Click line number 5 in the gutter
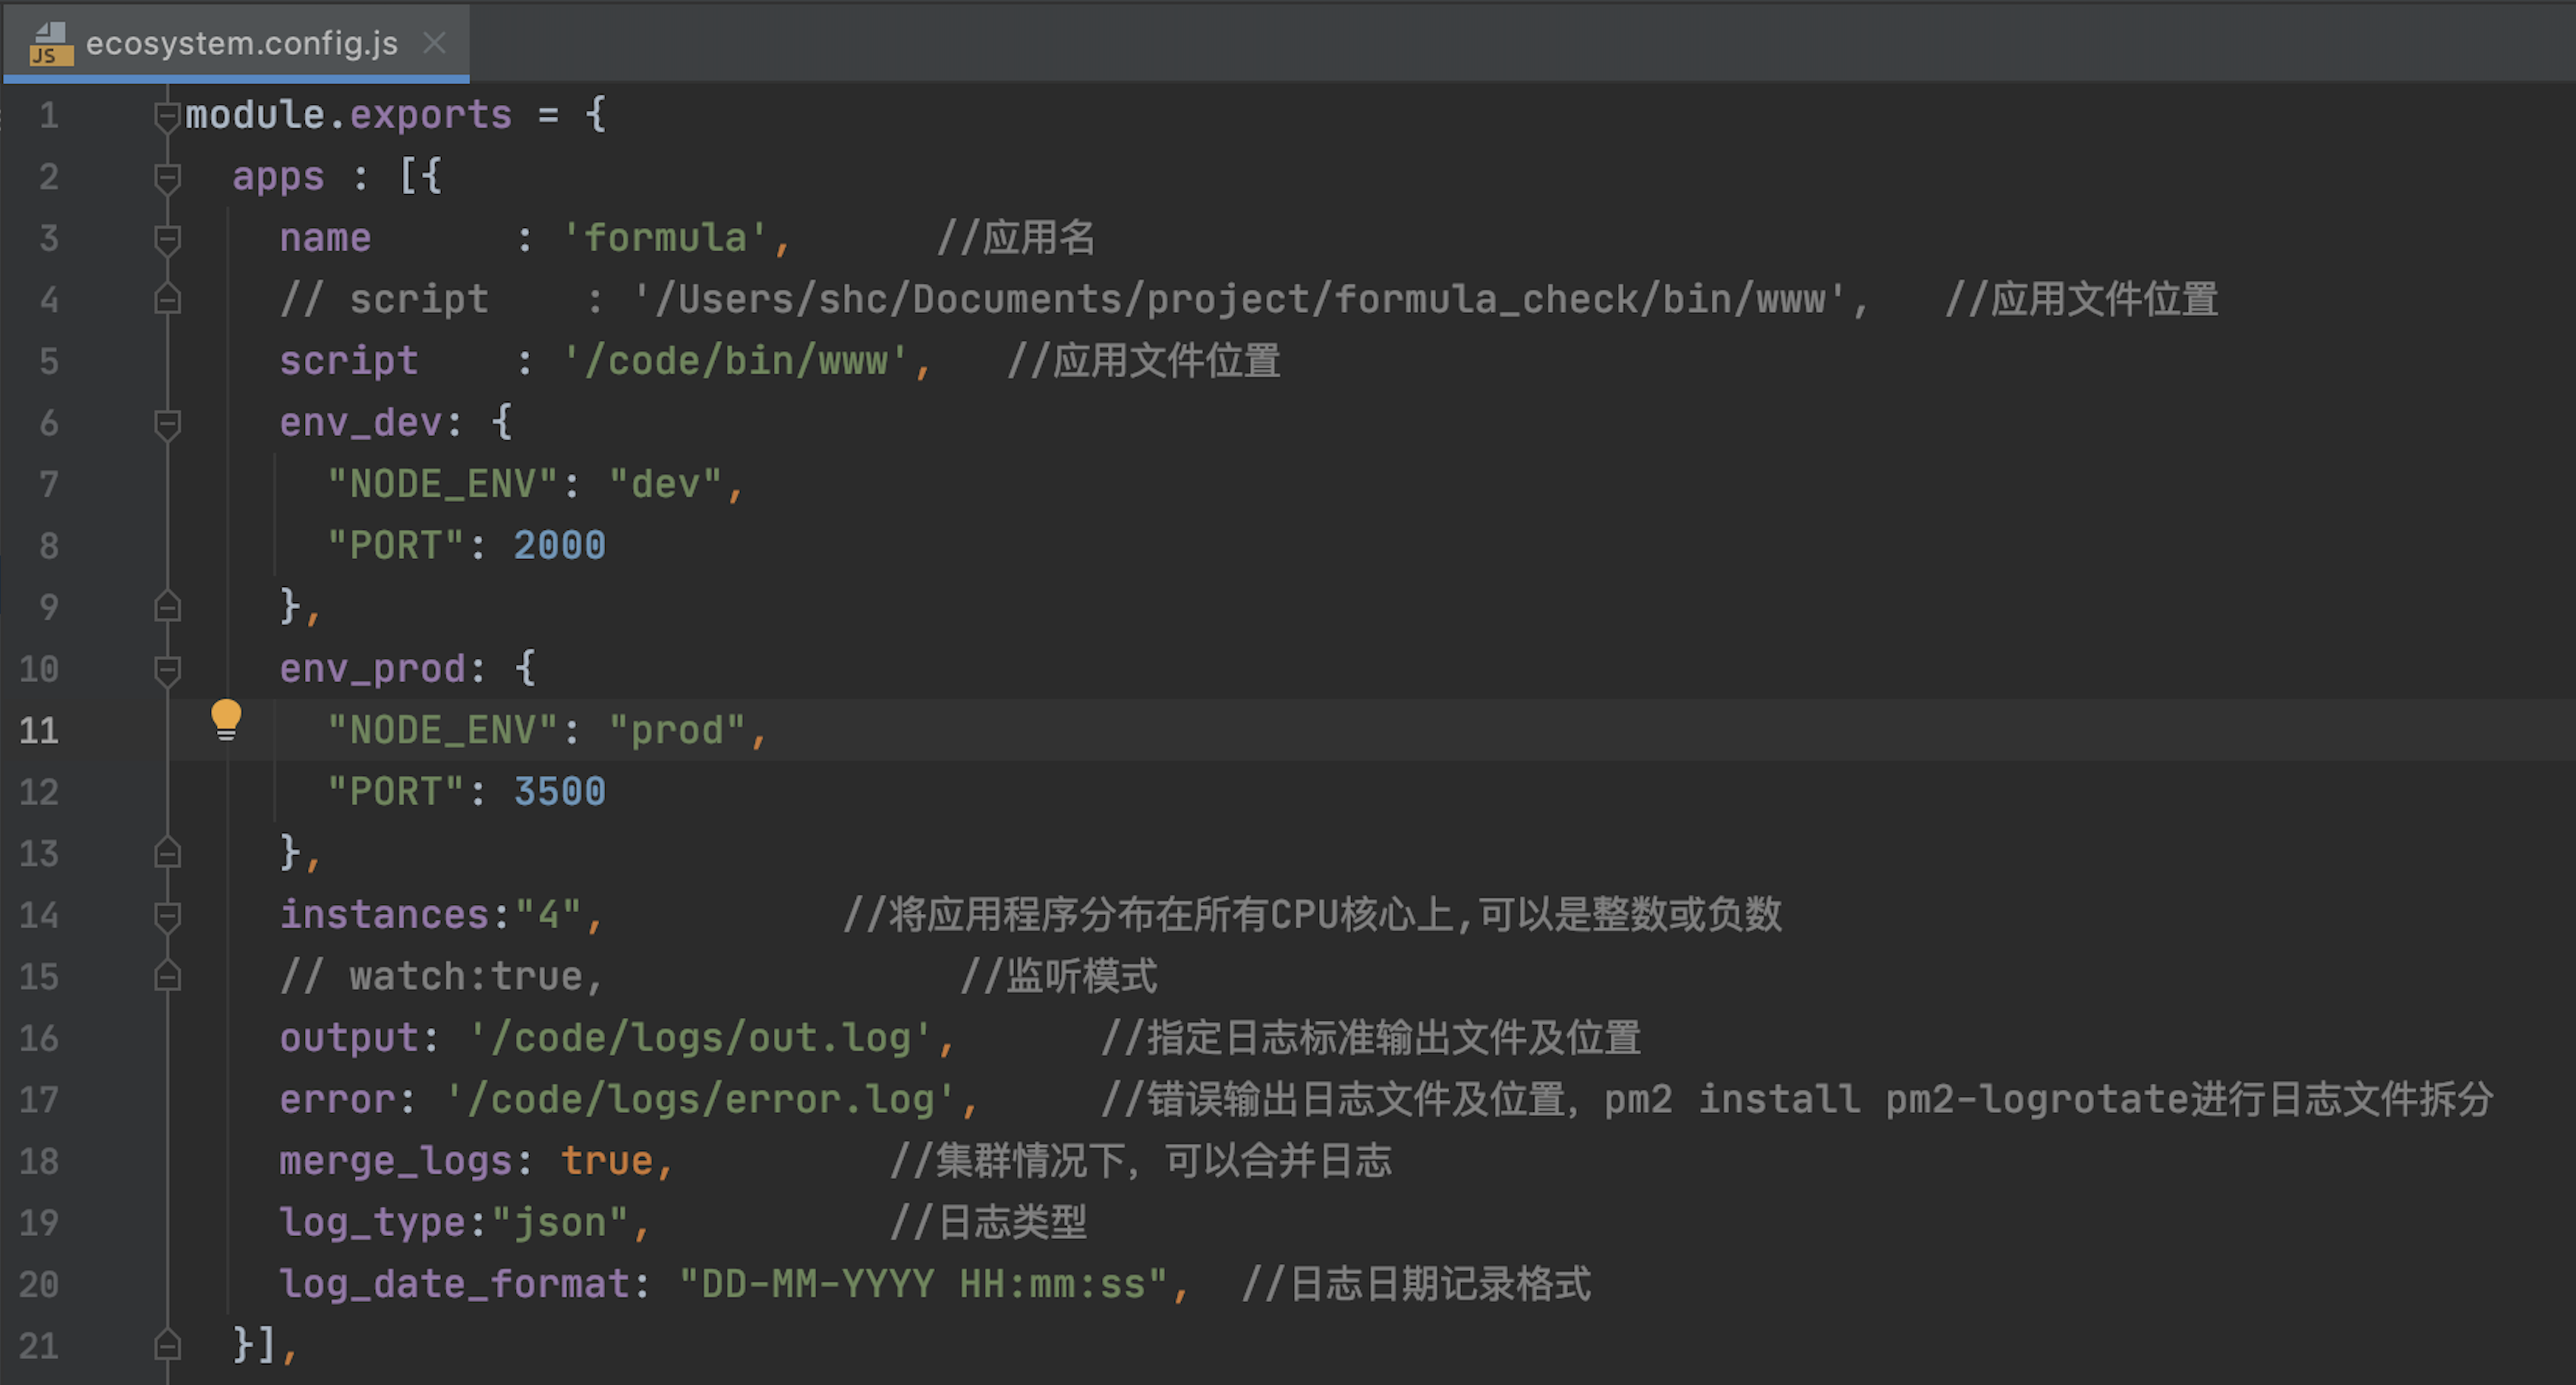Image resolution: width=2576 pixels, height=1385 pixels. pos(48,362)
